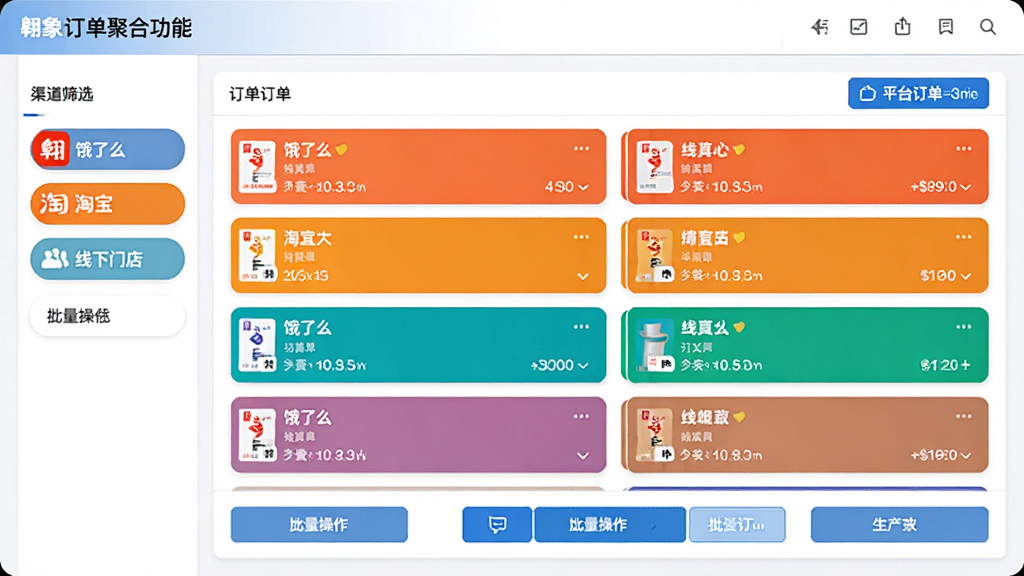This screenshot has height=576, width=1024.
Task: Open more options on green 线真么 card
Action: tap(964, 327)
